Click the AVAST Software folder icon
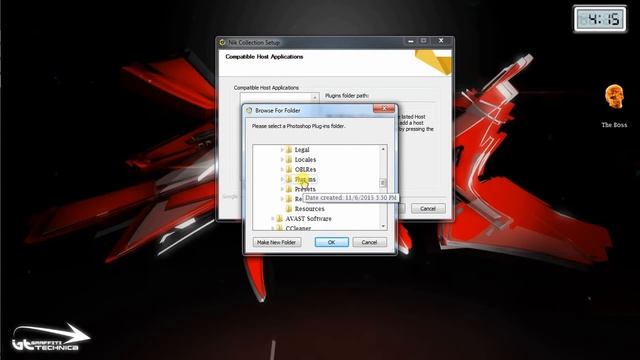 coord(280,218)
